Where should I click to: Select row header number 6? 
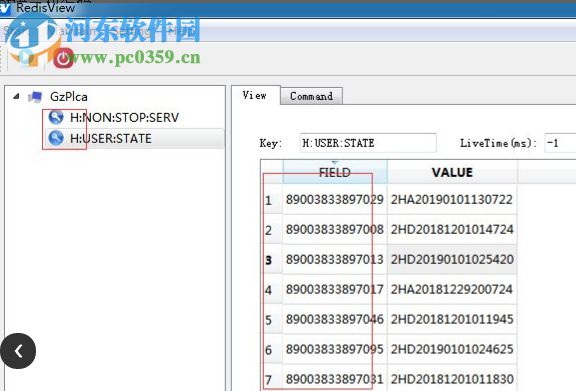(x=271, y=349)
